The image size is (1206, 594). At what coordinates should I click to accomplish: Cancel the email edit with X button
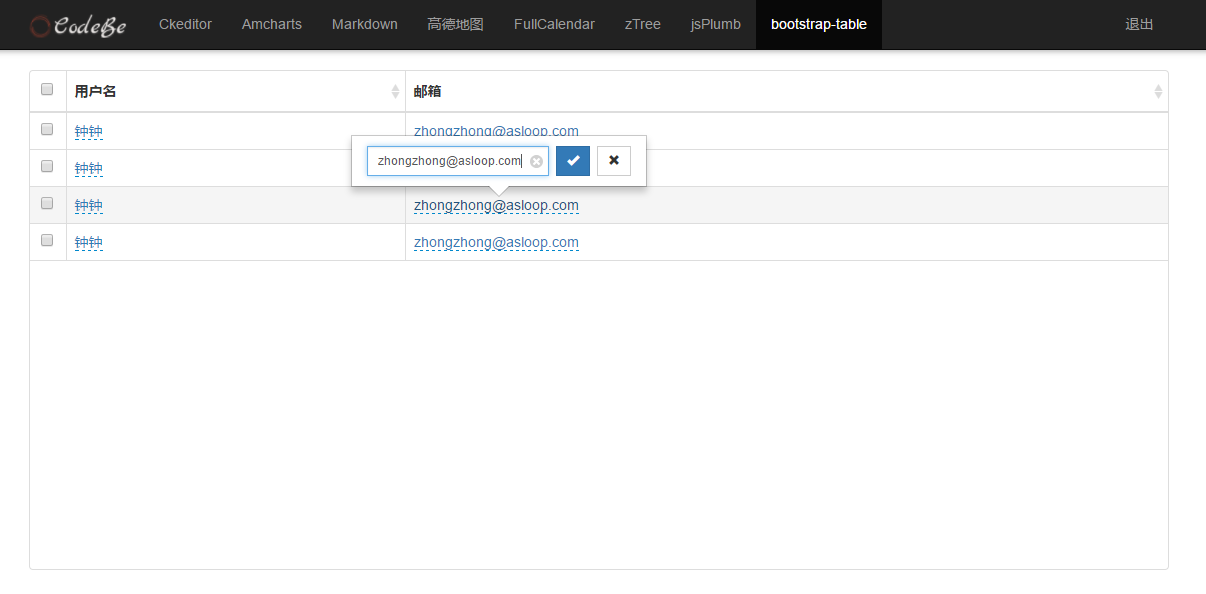pyautogui.click(x=614, y=160)
